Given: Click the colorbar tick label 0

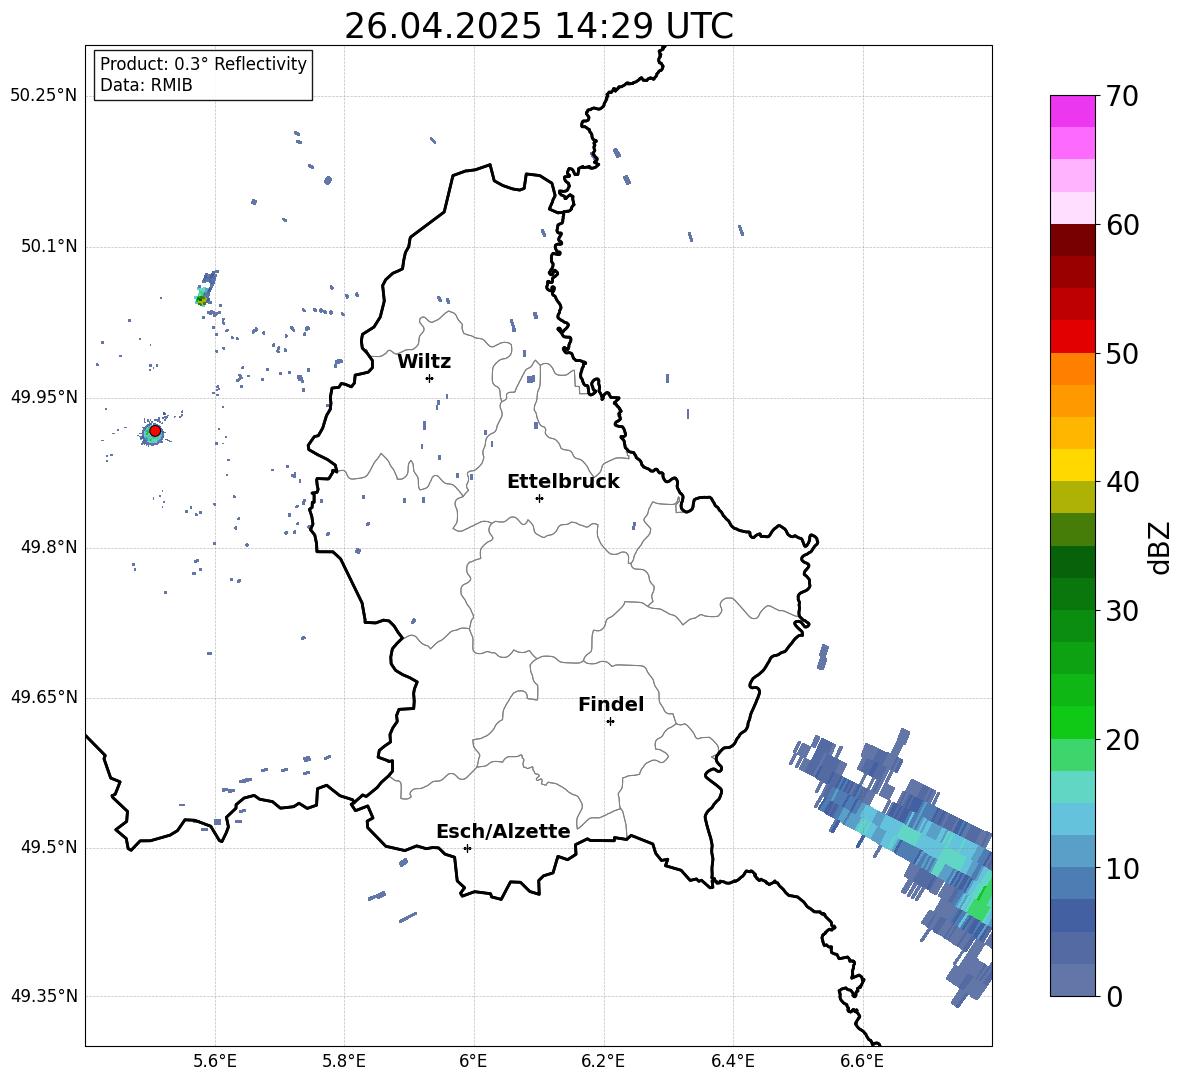Looking at the screenshot, I should point(1114,996).
